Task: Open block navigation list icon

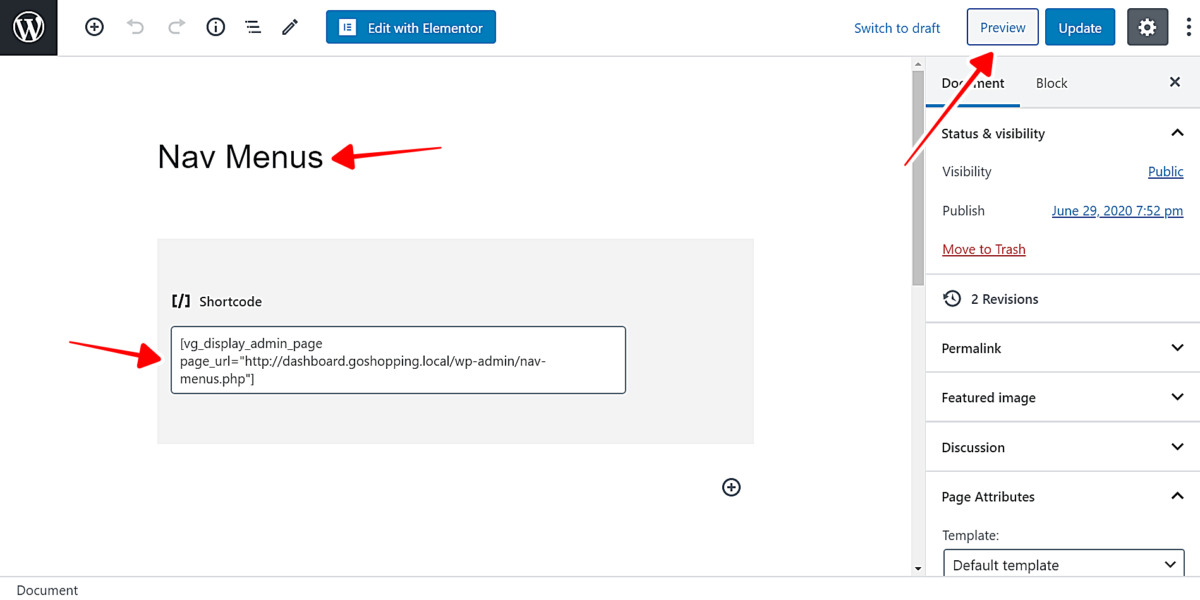Action: pyautogui.click(x=253, y=28)
